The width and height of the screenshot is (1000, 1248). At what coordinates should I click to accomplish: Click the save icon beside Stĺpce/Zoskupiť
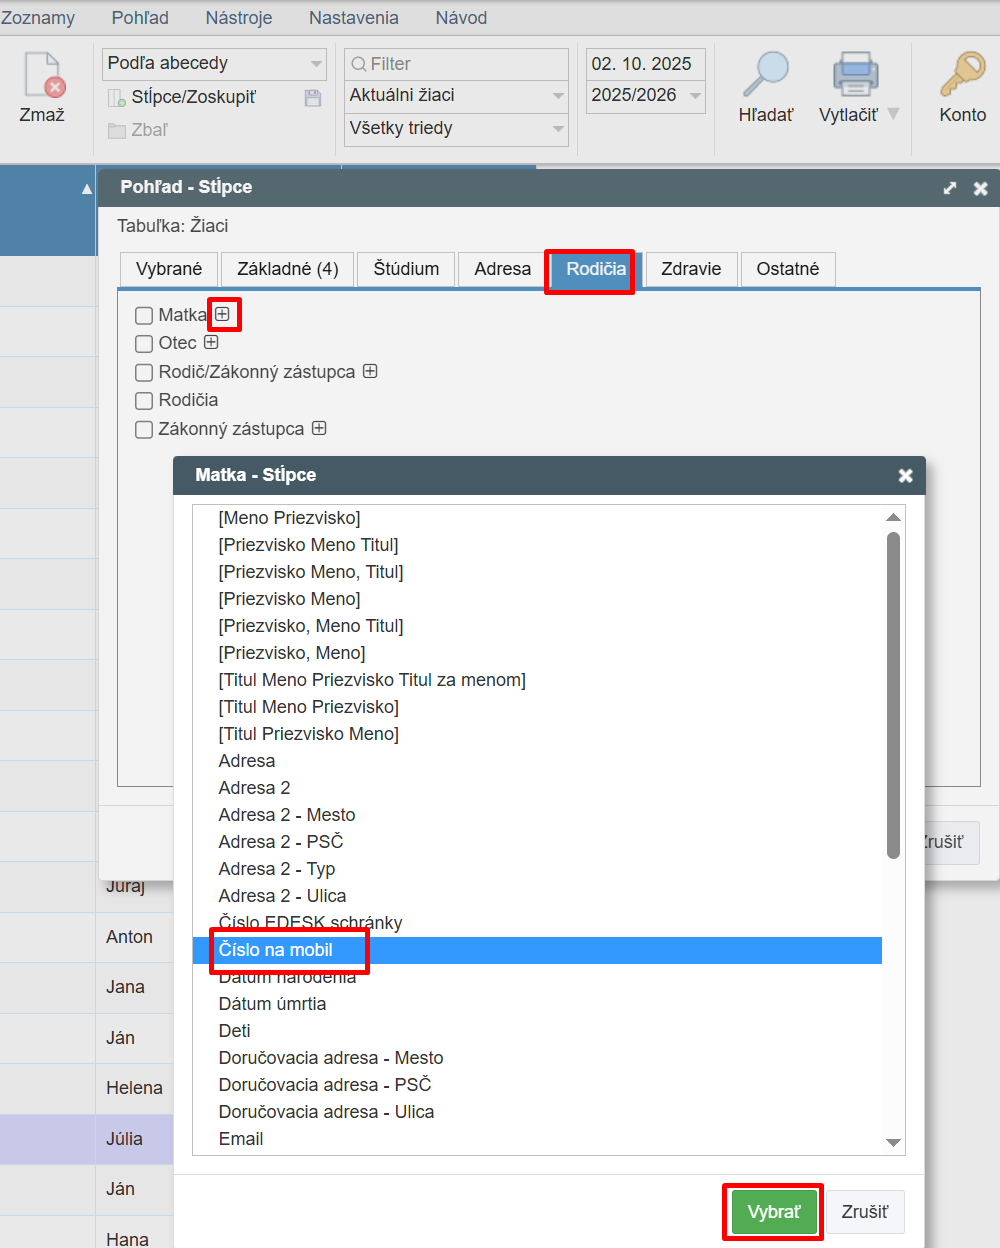(313, 97)
